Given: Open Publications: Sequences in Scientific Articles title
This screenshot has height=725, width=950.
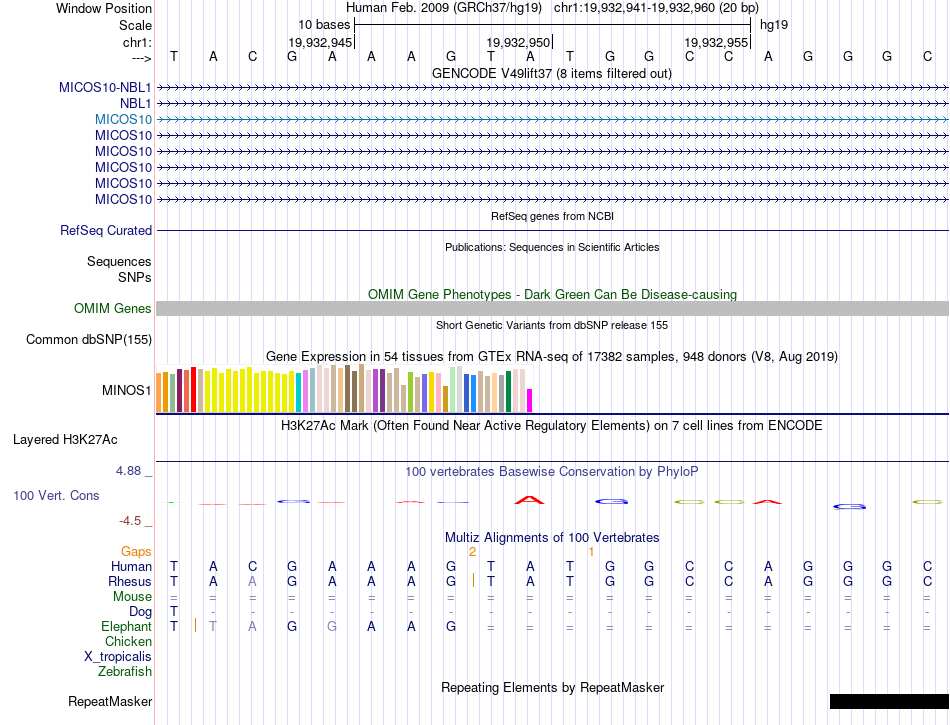Looking at the screenshot, I should point(552,247).
